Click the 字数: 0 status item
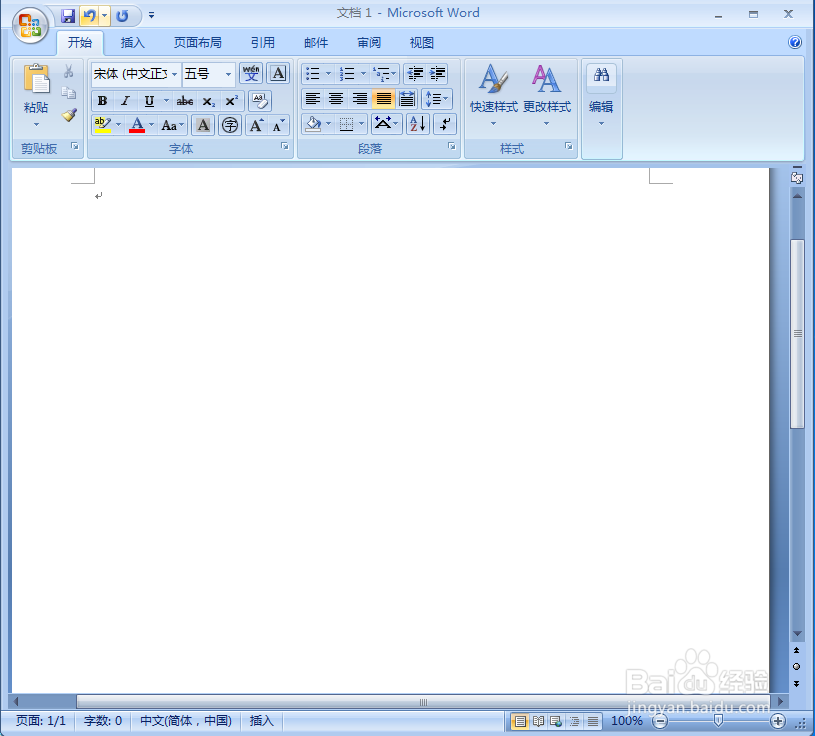This screenshot has width=815, height=736. (103, 721)
